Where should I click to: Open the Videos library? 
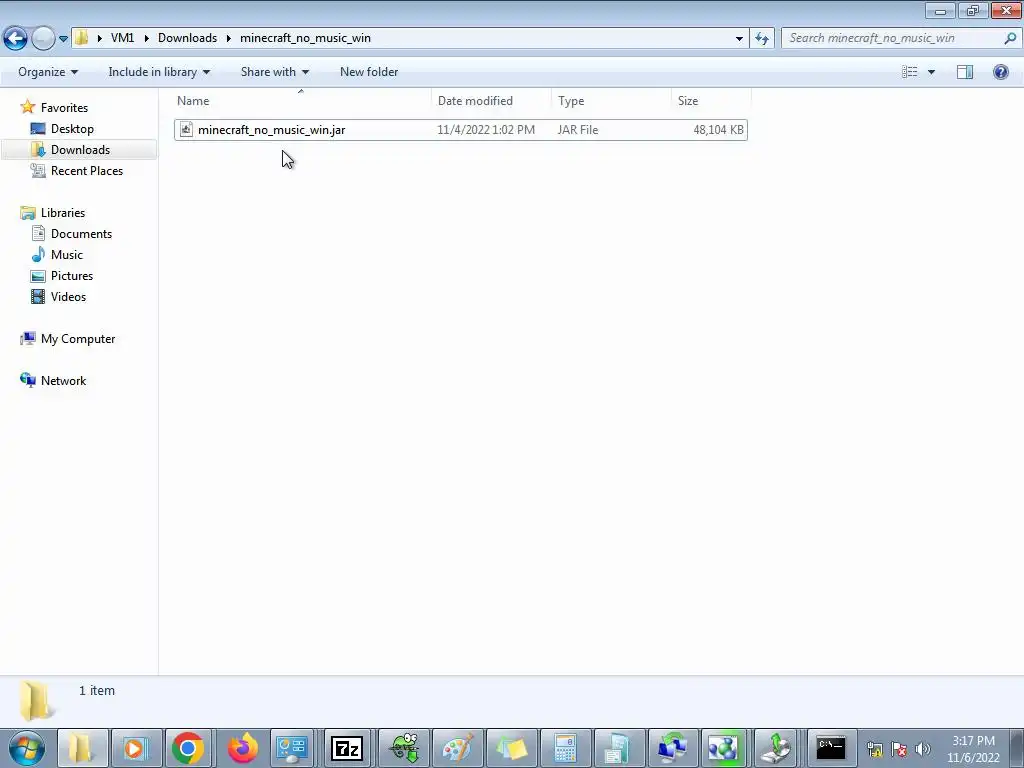pyautogui.click(x=68, y=296)
